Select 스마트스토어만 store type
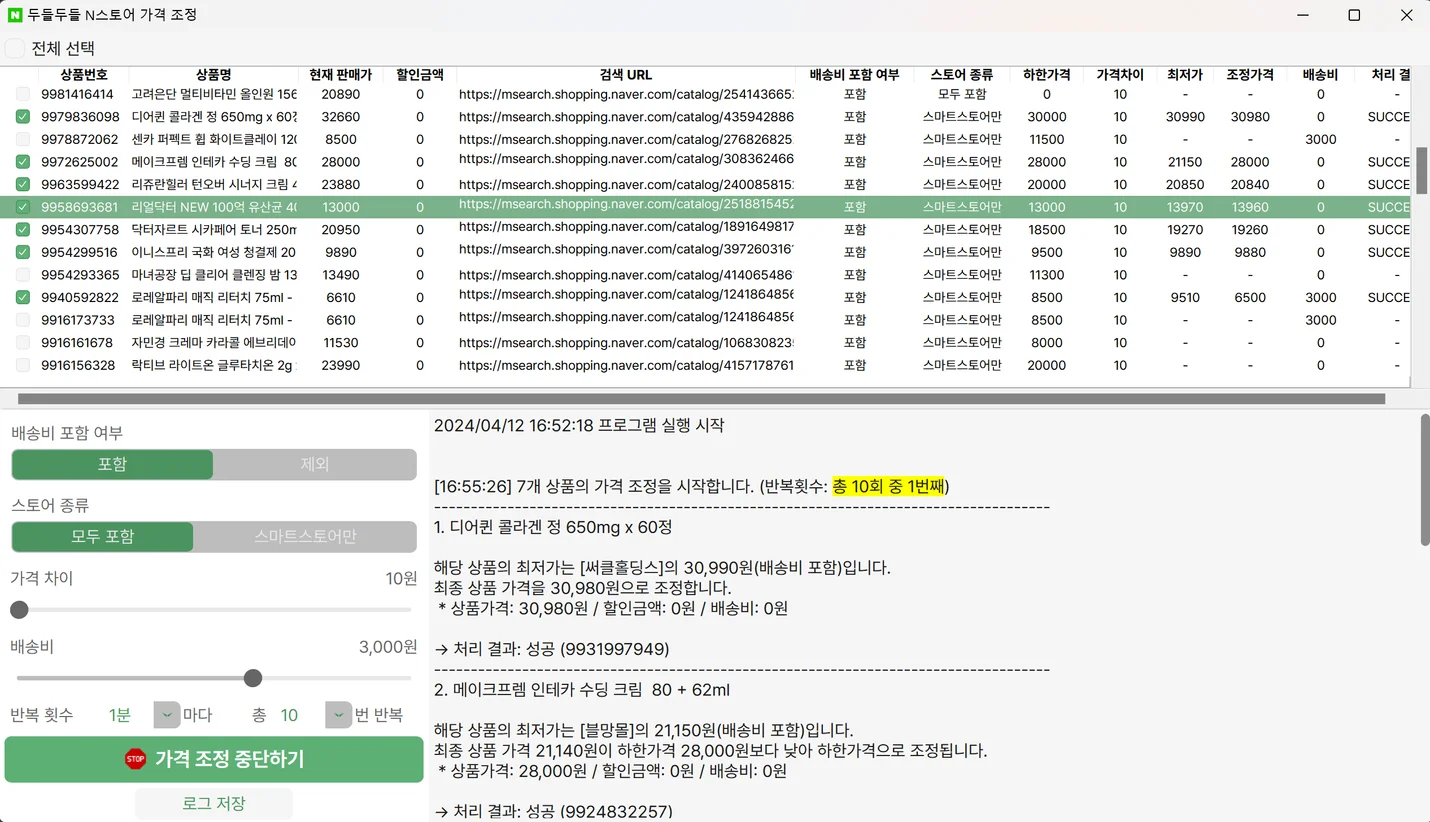 305,536
